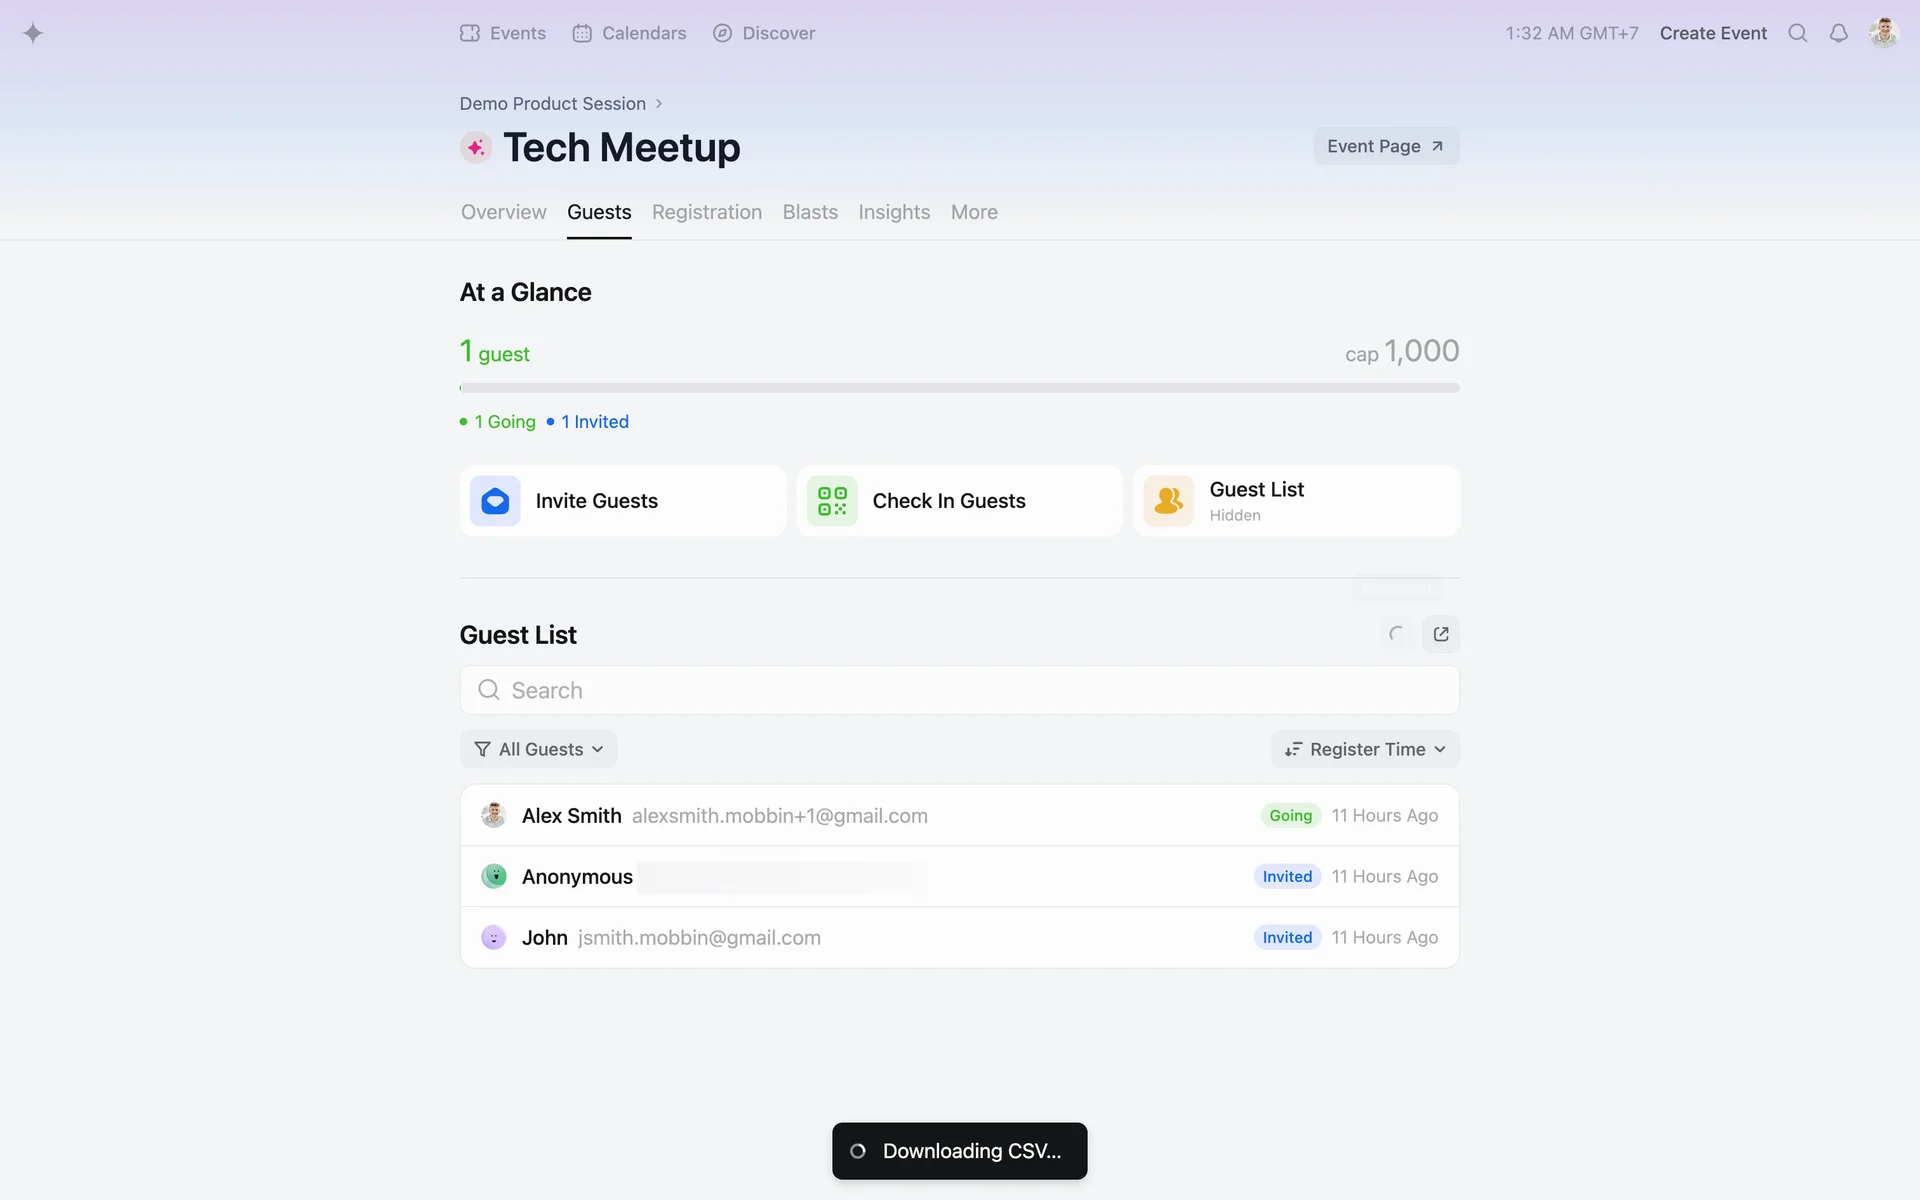Click the guest capacity progress bar
1920x1200 pixels.
tap(959, 388)
